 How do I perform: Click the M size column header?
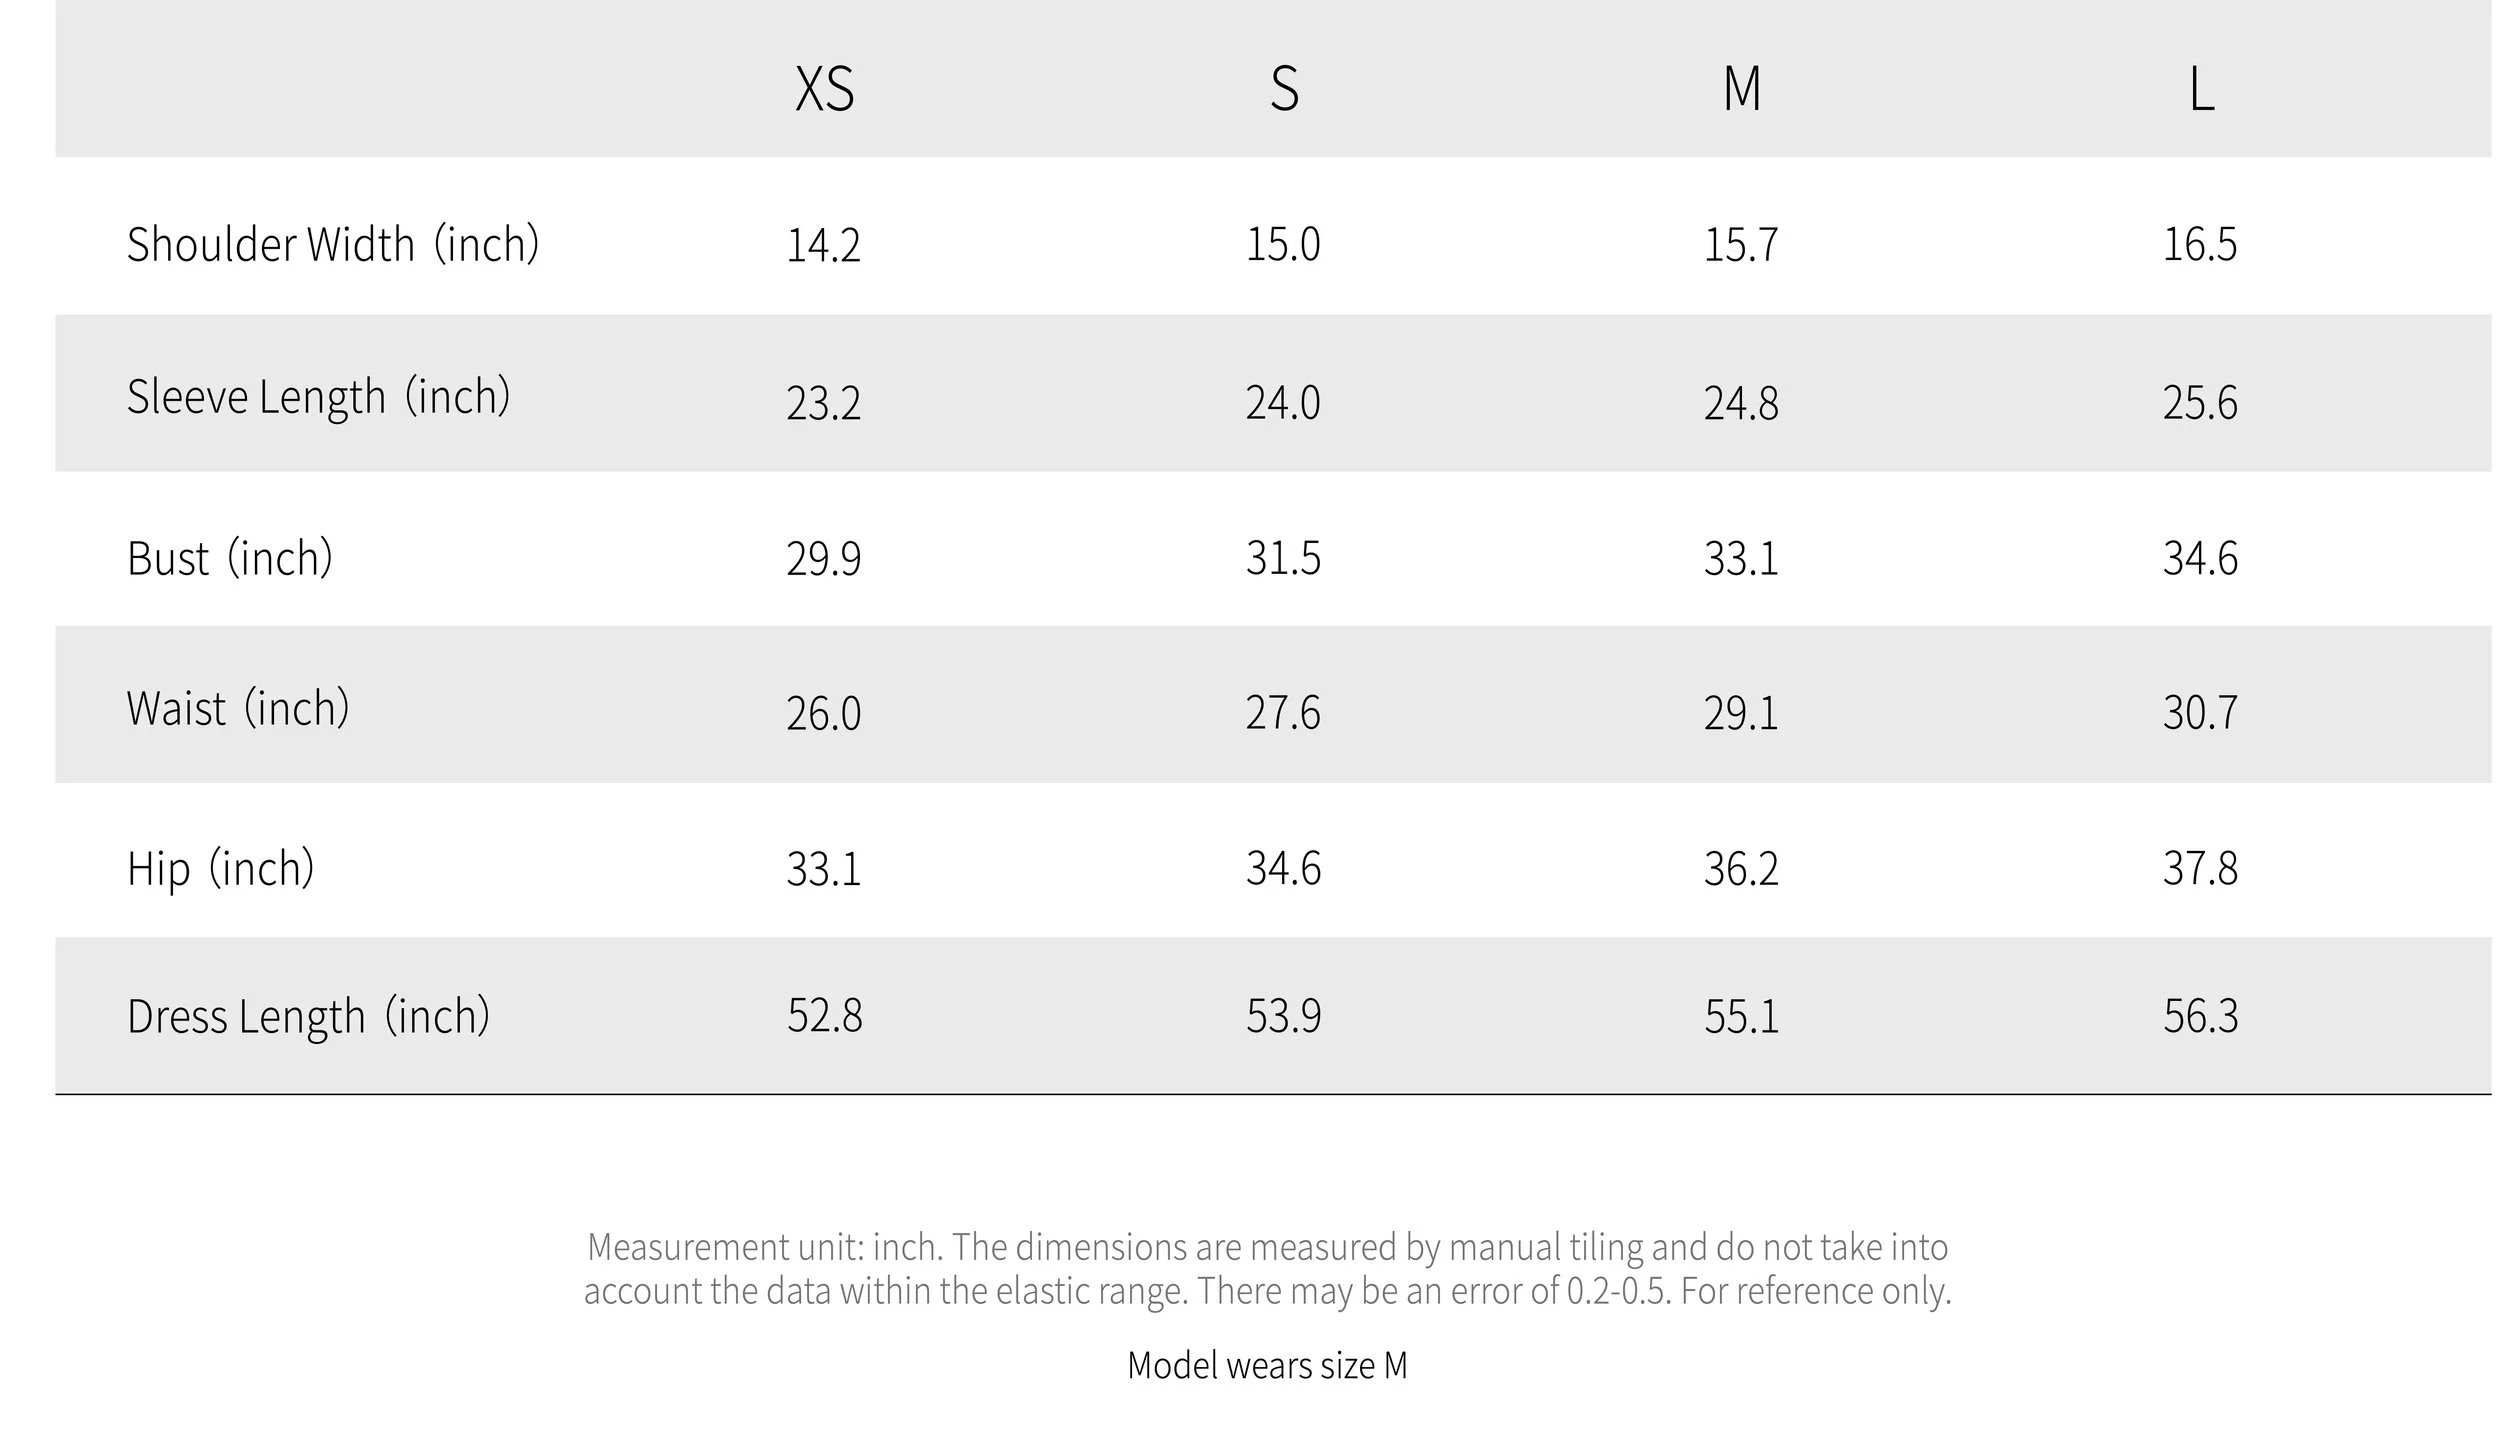pos(1742,89)
